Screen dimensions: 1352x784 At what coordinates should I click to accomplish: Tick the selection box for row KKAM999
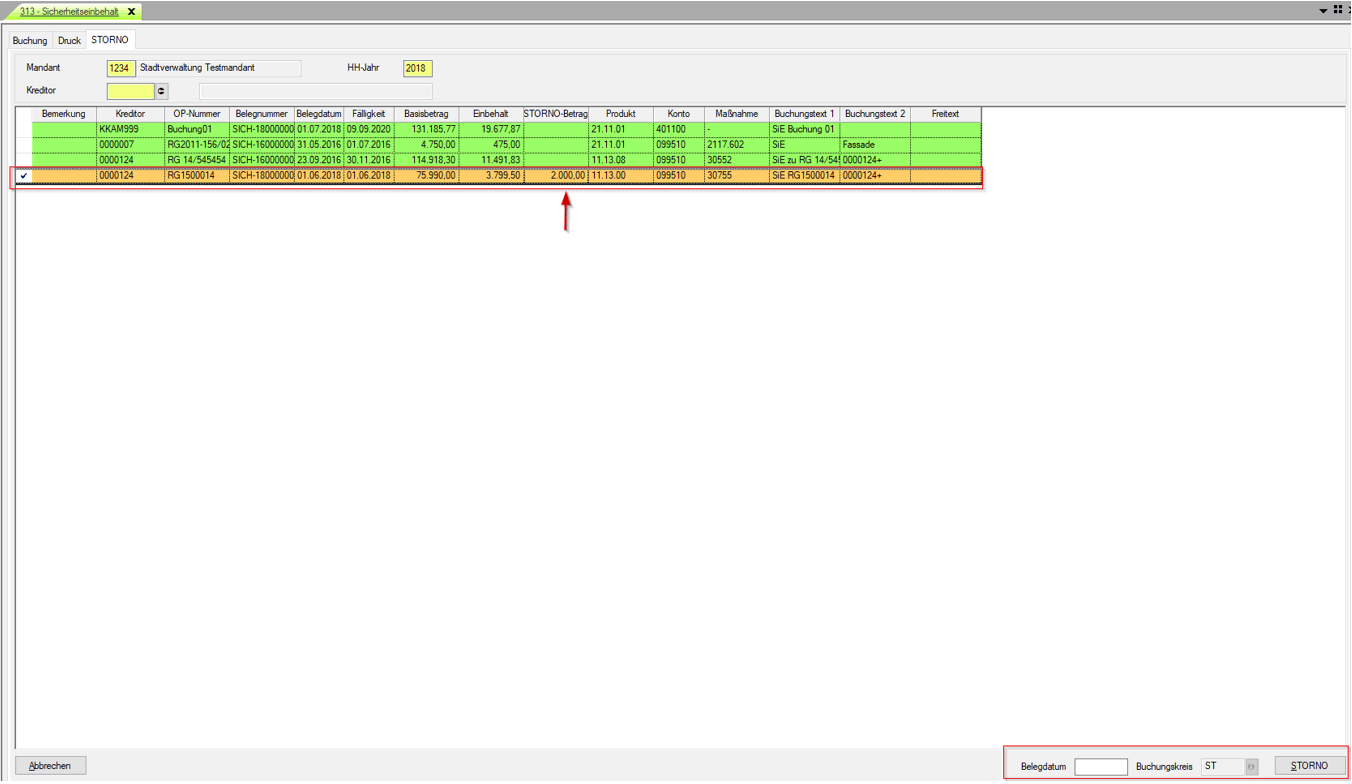tap(24, 129)
